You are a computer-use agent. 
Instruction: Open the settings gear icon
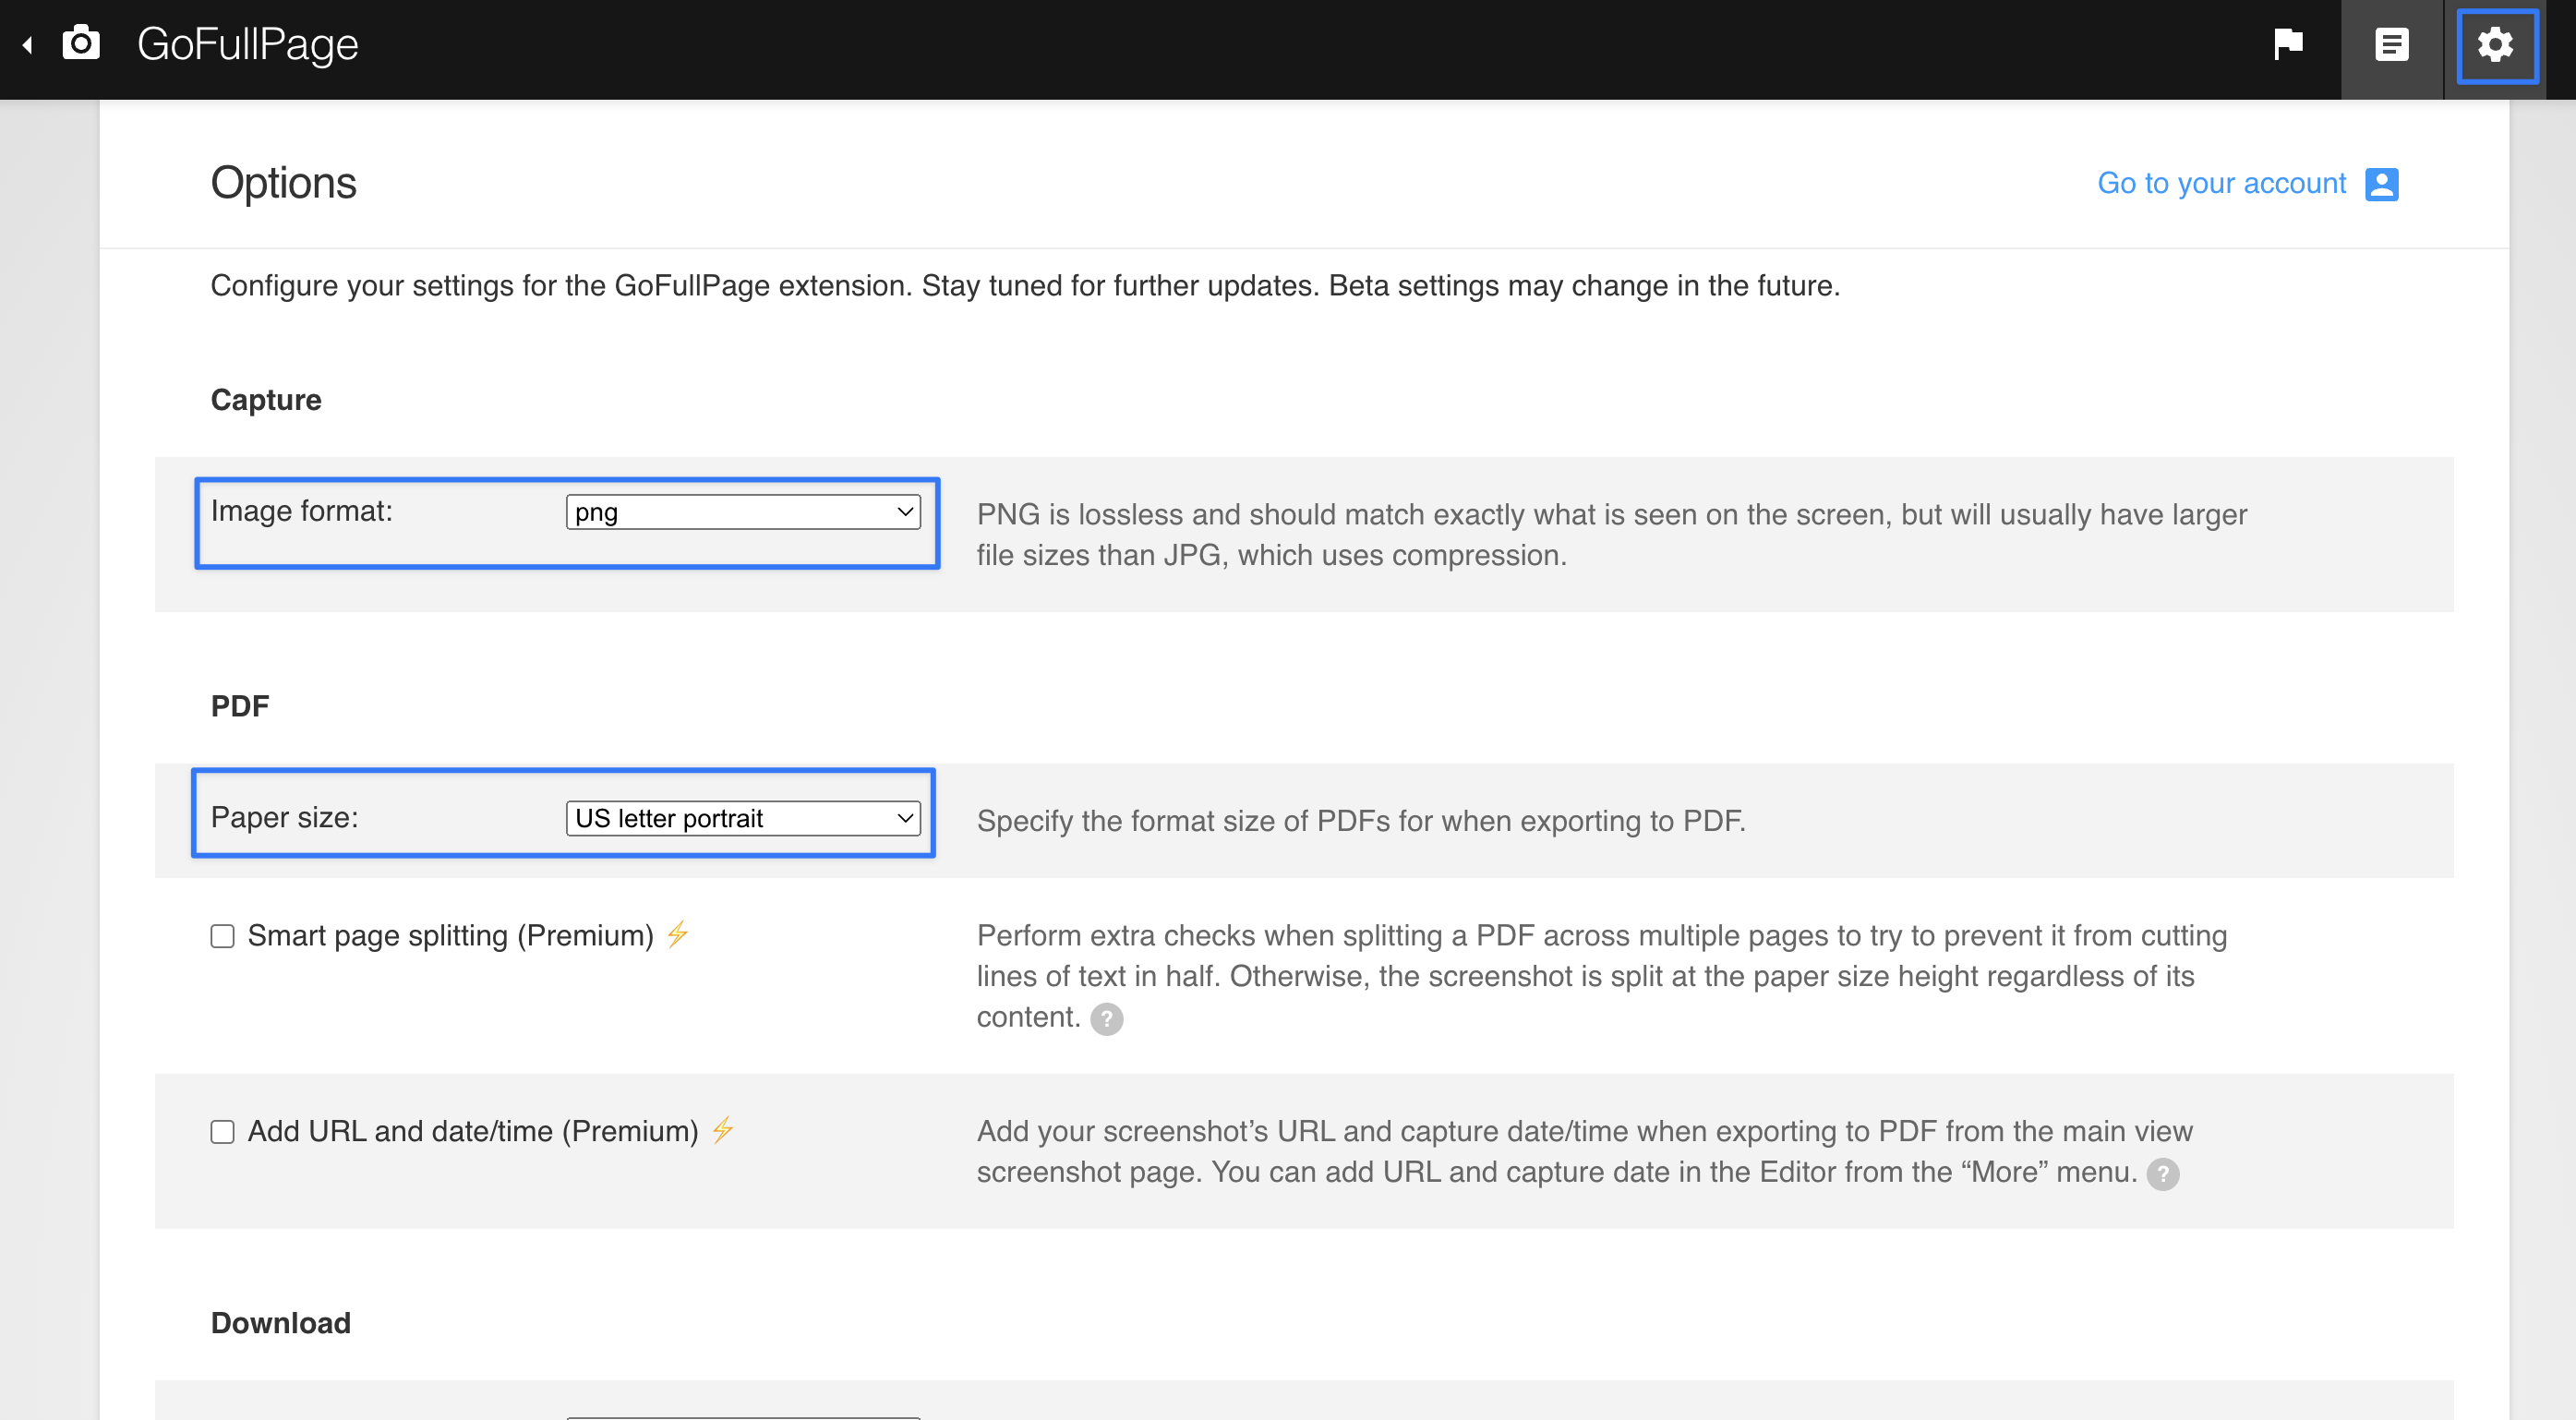(2496, 45)
